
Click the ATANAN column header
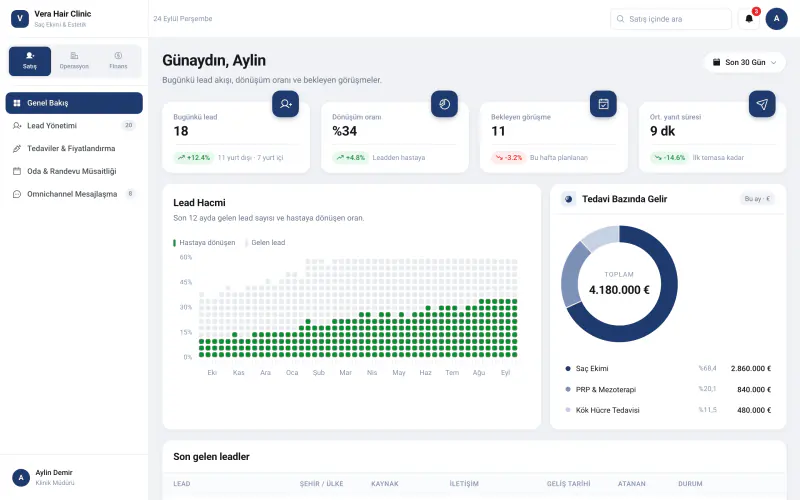point(632,484)
